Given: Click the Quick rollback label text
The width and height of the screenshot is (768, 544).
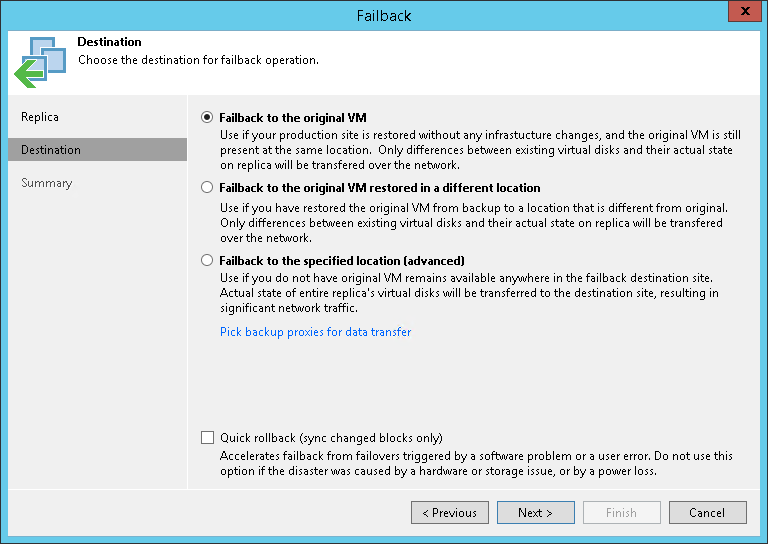Looking at the screenshot, I should coord(331,438).
